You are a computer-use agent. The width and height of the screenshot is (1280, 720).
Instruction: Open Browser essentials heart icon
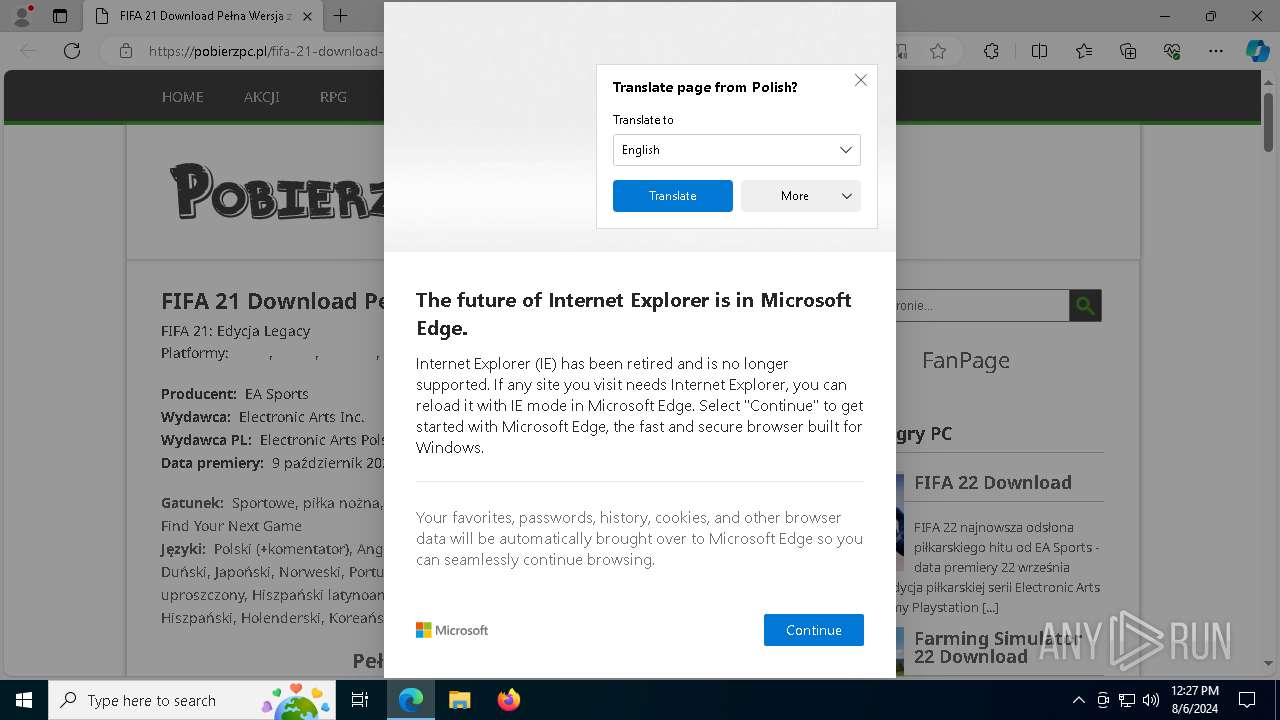[x=1172, y=51]
